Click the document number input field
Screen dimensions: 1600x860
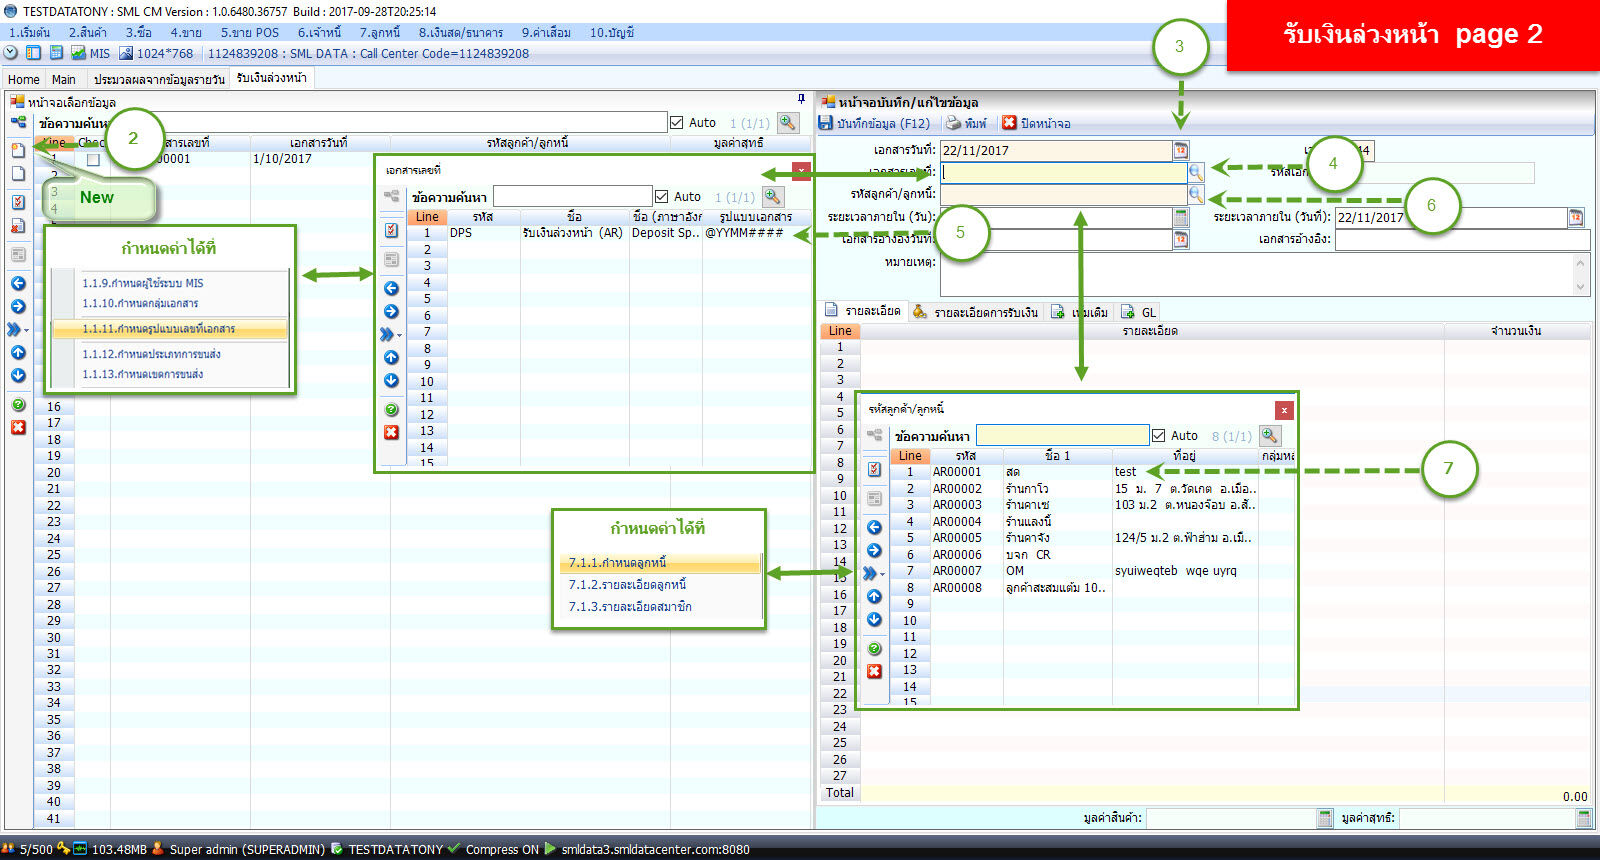(x=1063, y=172)
